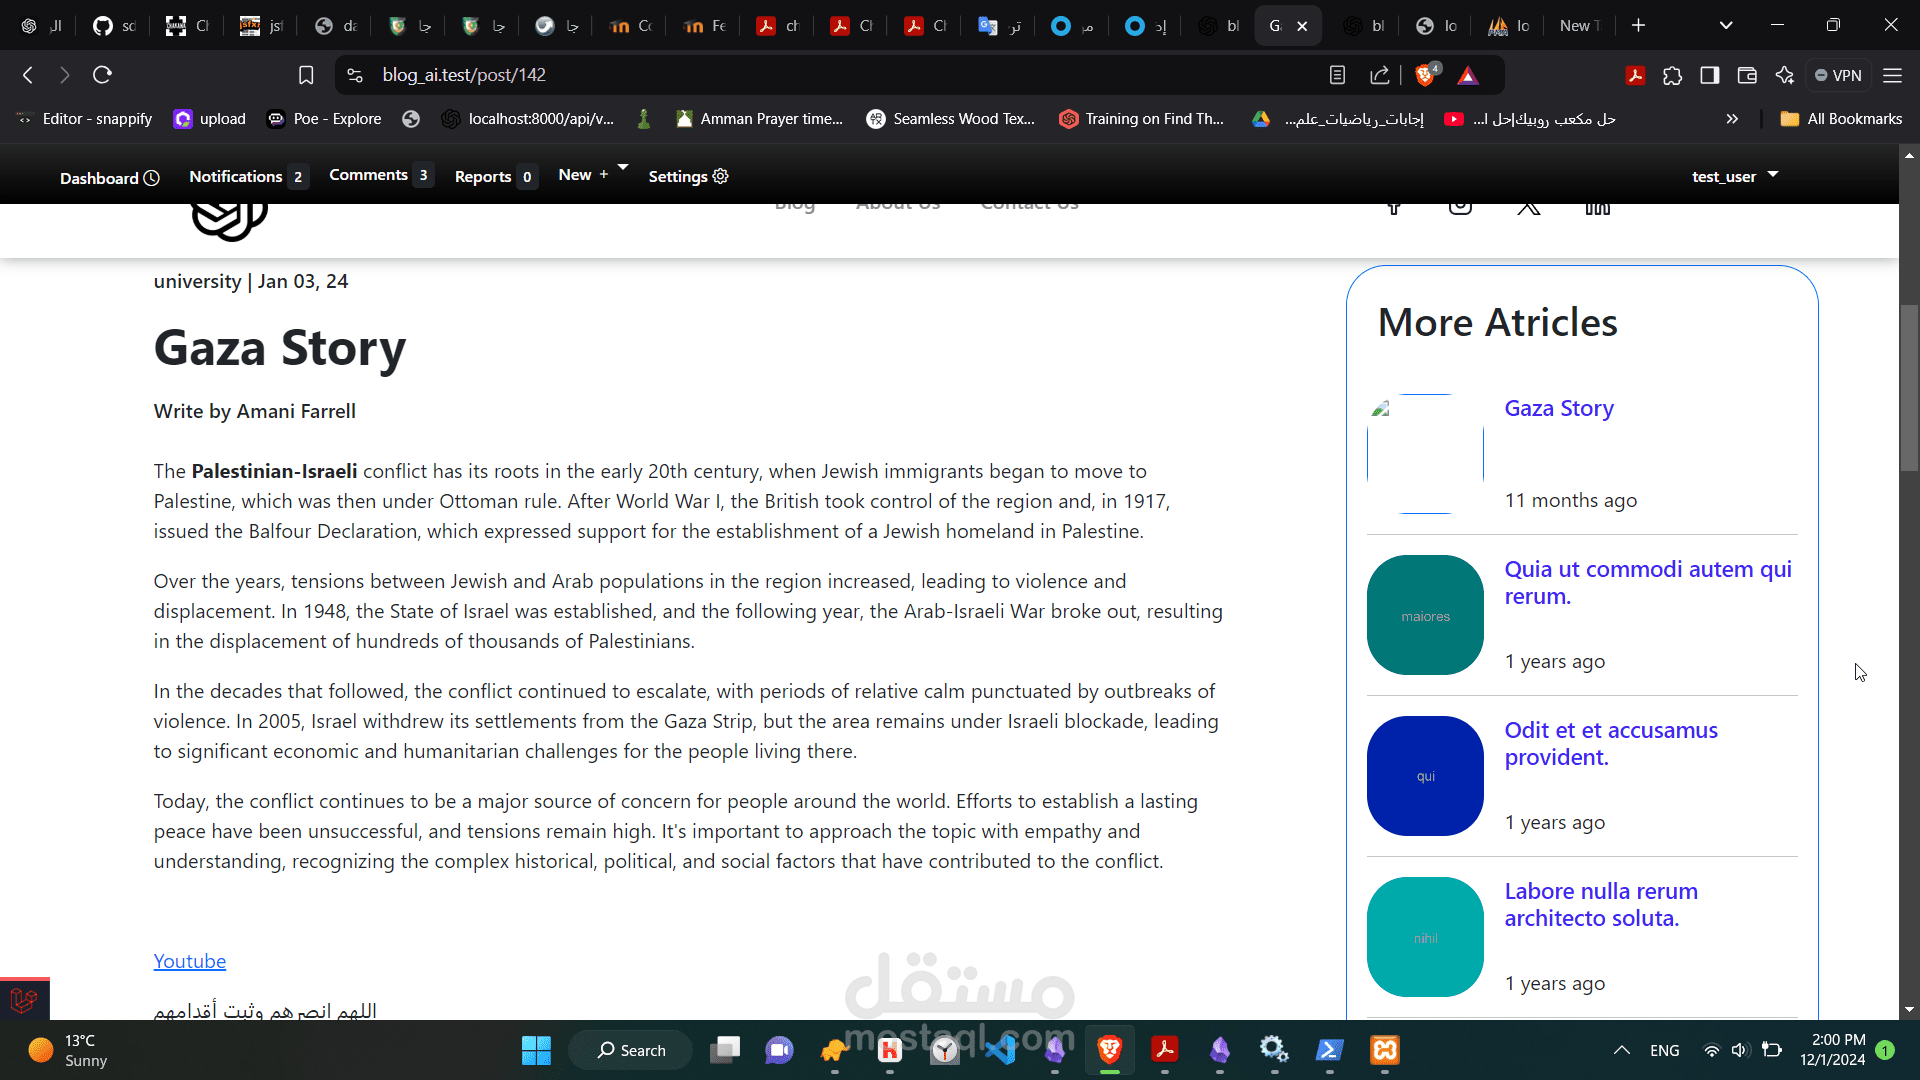
Task: Open the Notifications menu item
Action: coord(236,176)
